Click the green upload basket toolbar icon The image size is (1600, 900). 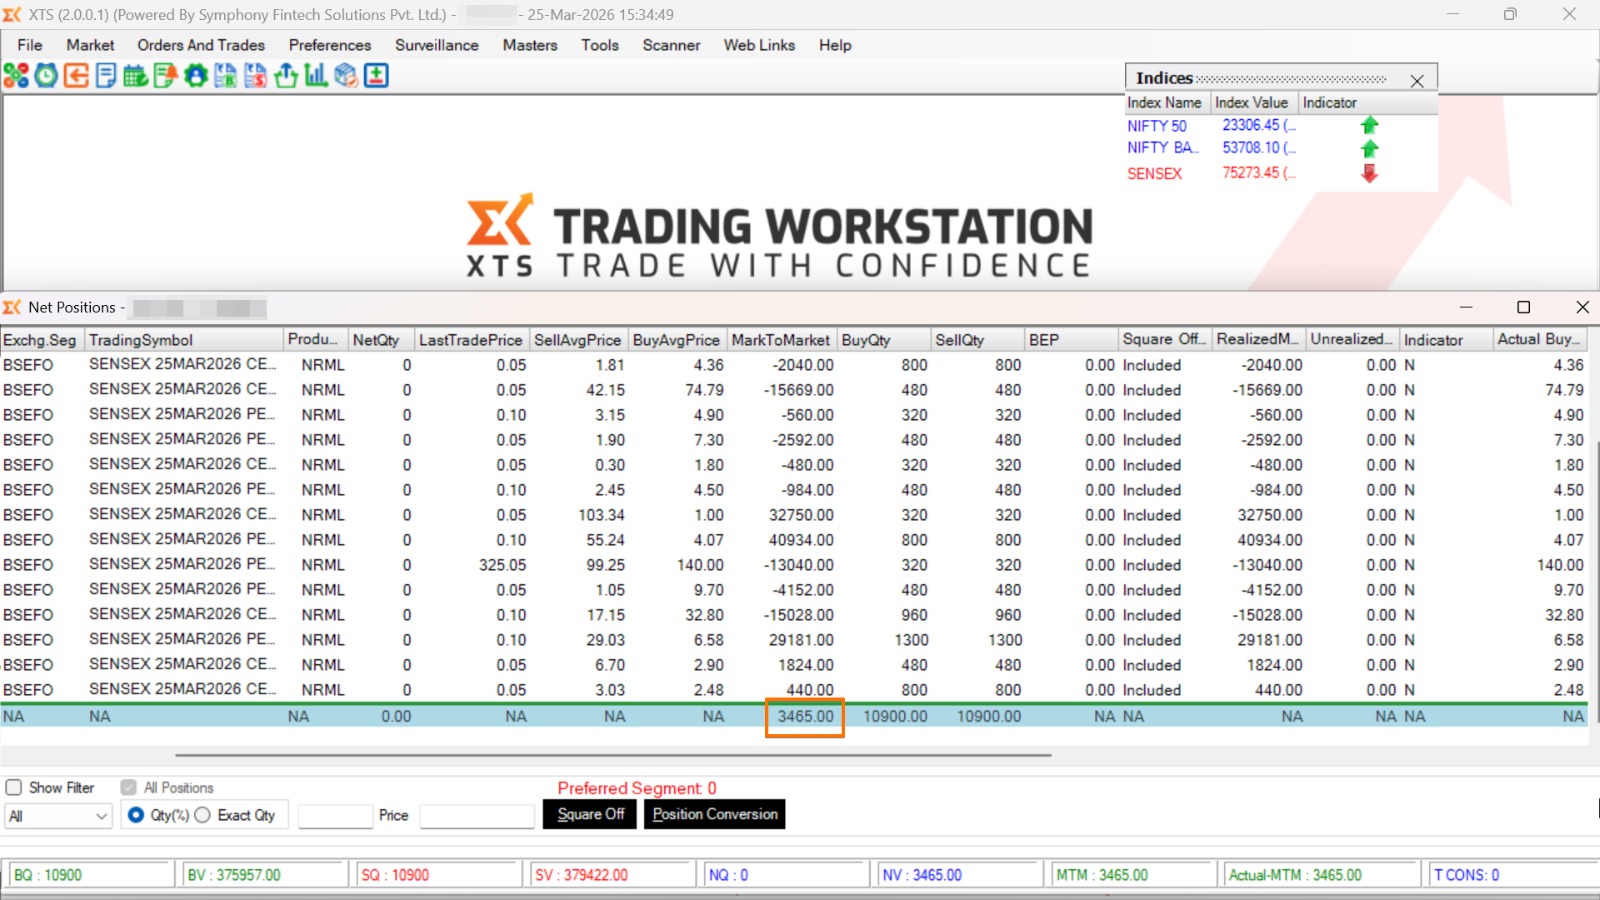(286, 76)
